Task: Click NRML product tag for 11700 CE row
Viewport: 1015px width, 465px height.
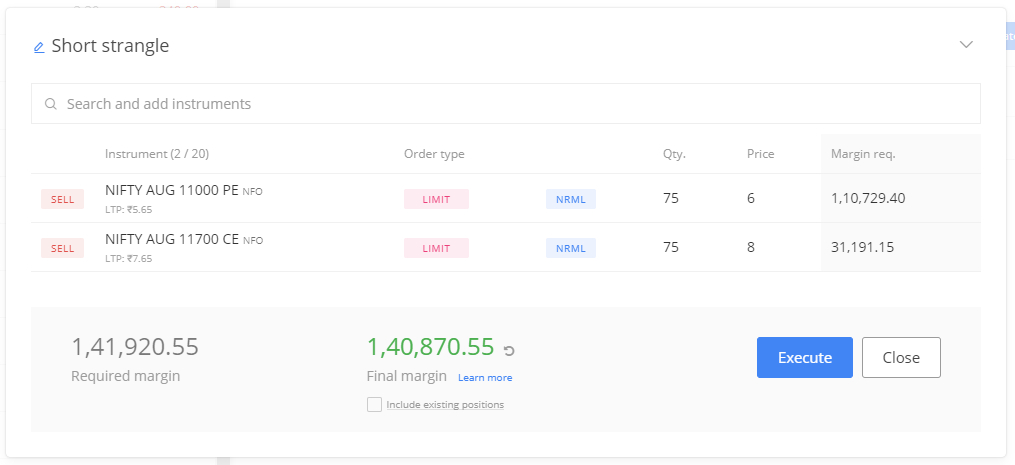Action: pyautogui.click(x=570, y=248)
